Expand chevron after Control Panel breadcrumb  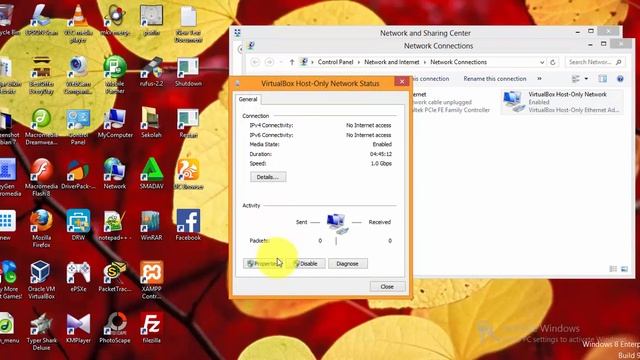coord(359,62)
